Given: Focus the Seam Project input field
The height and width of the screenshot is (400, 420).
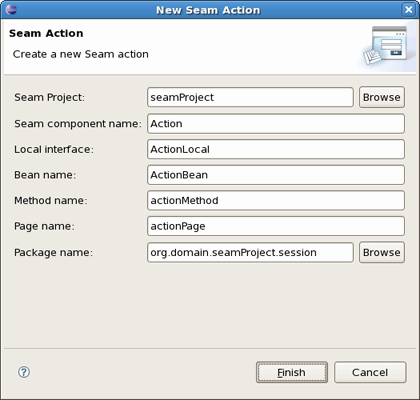Looking at the screenshot, I should (x=250, y=97).
